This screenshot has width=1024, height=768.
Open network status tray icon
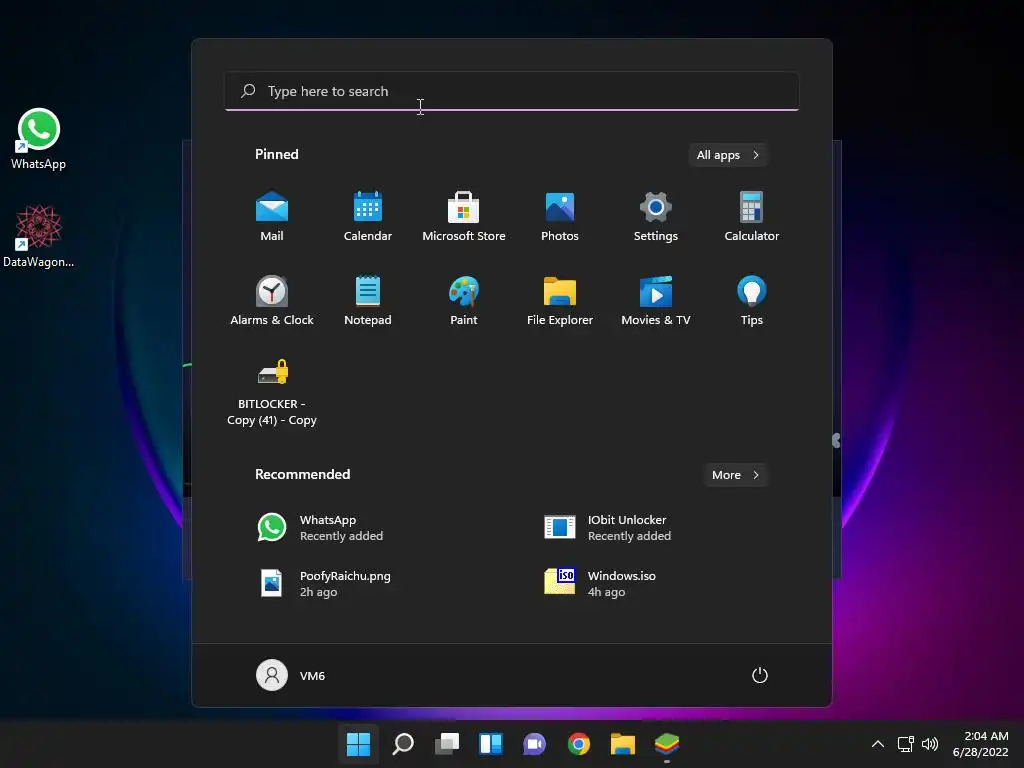coord(905,744)
